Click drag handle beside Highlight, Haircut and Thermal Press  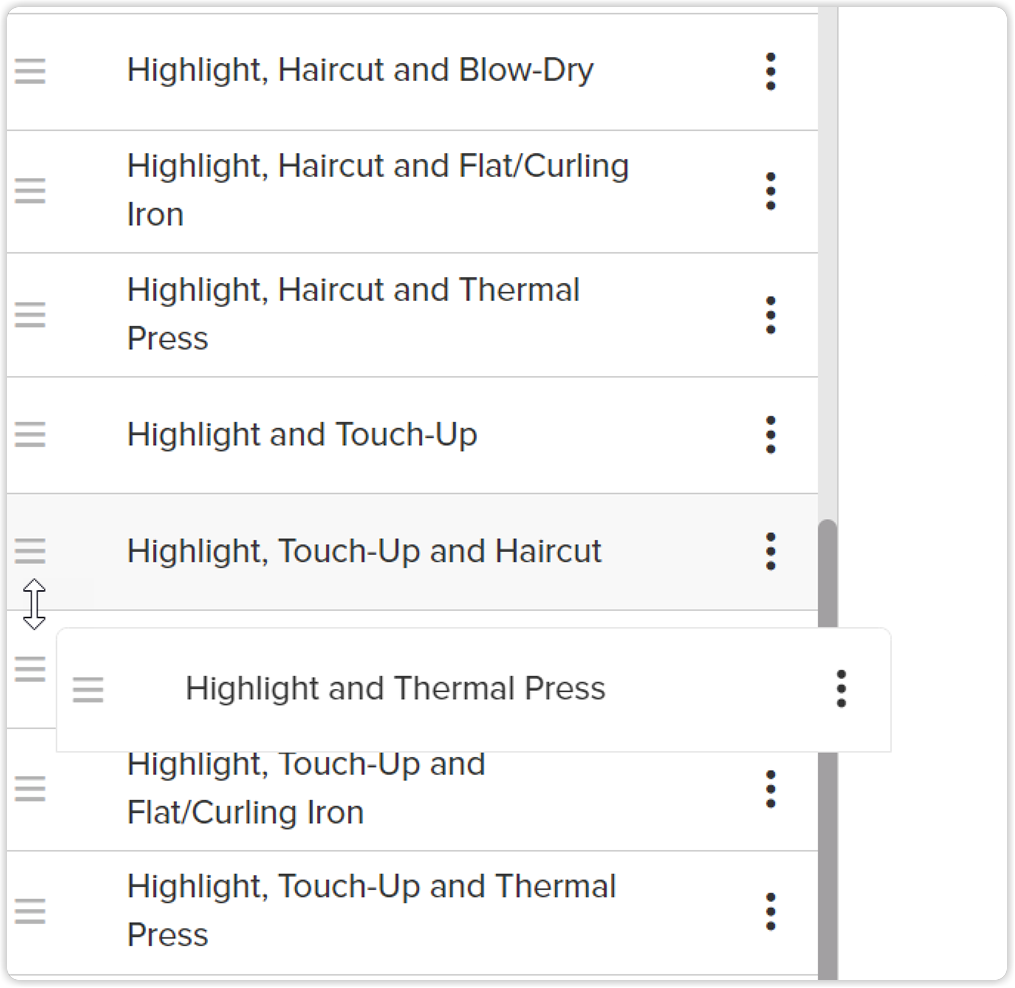[30, 315]
